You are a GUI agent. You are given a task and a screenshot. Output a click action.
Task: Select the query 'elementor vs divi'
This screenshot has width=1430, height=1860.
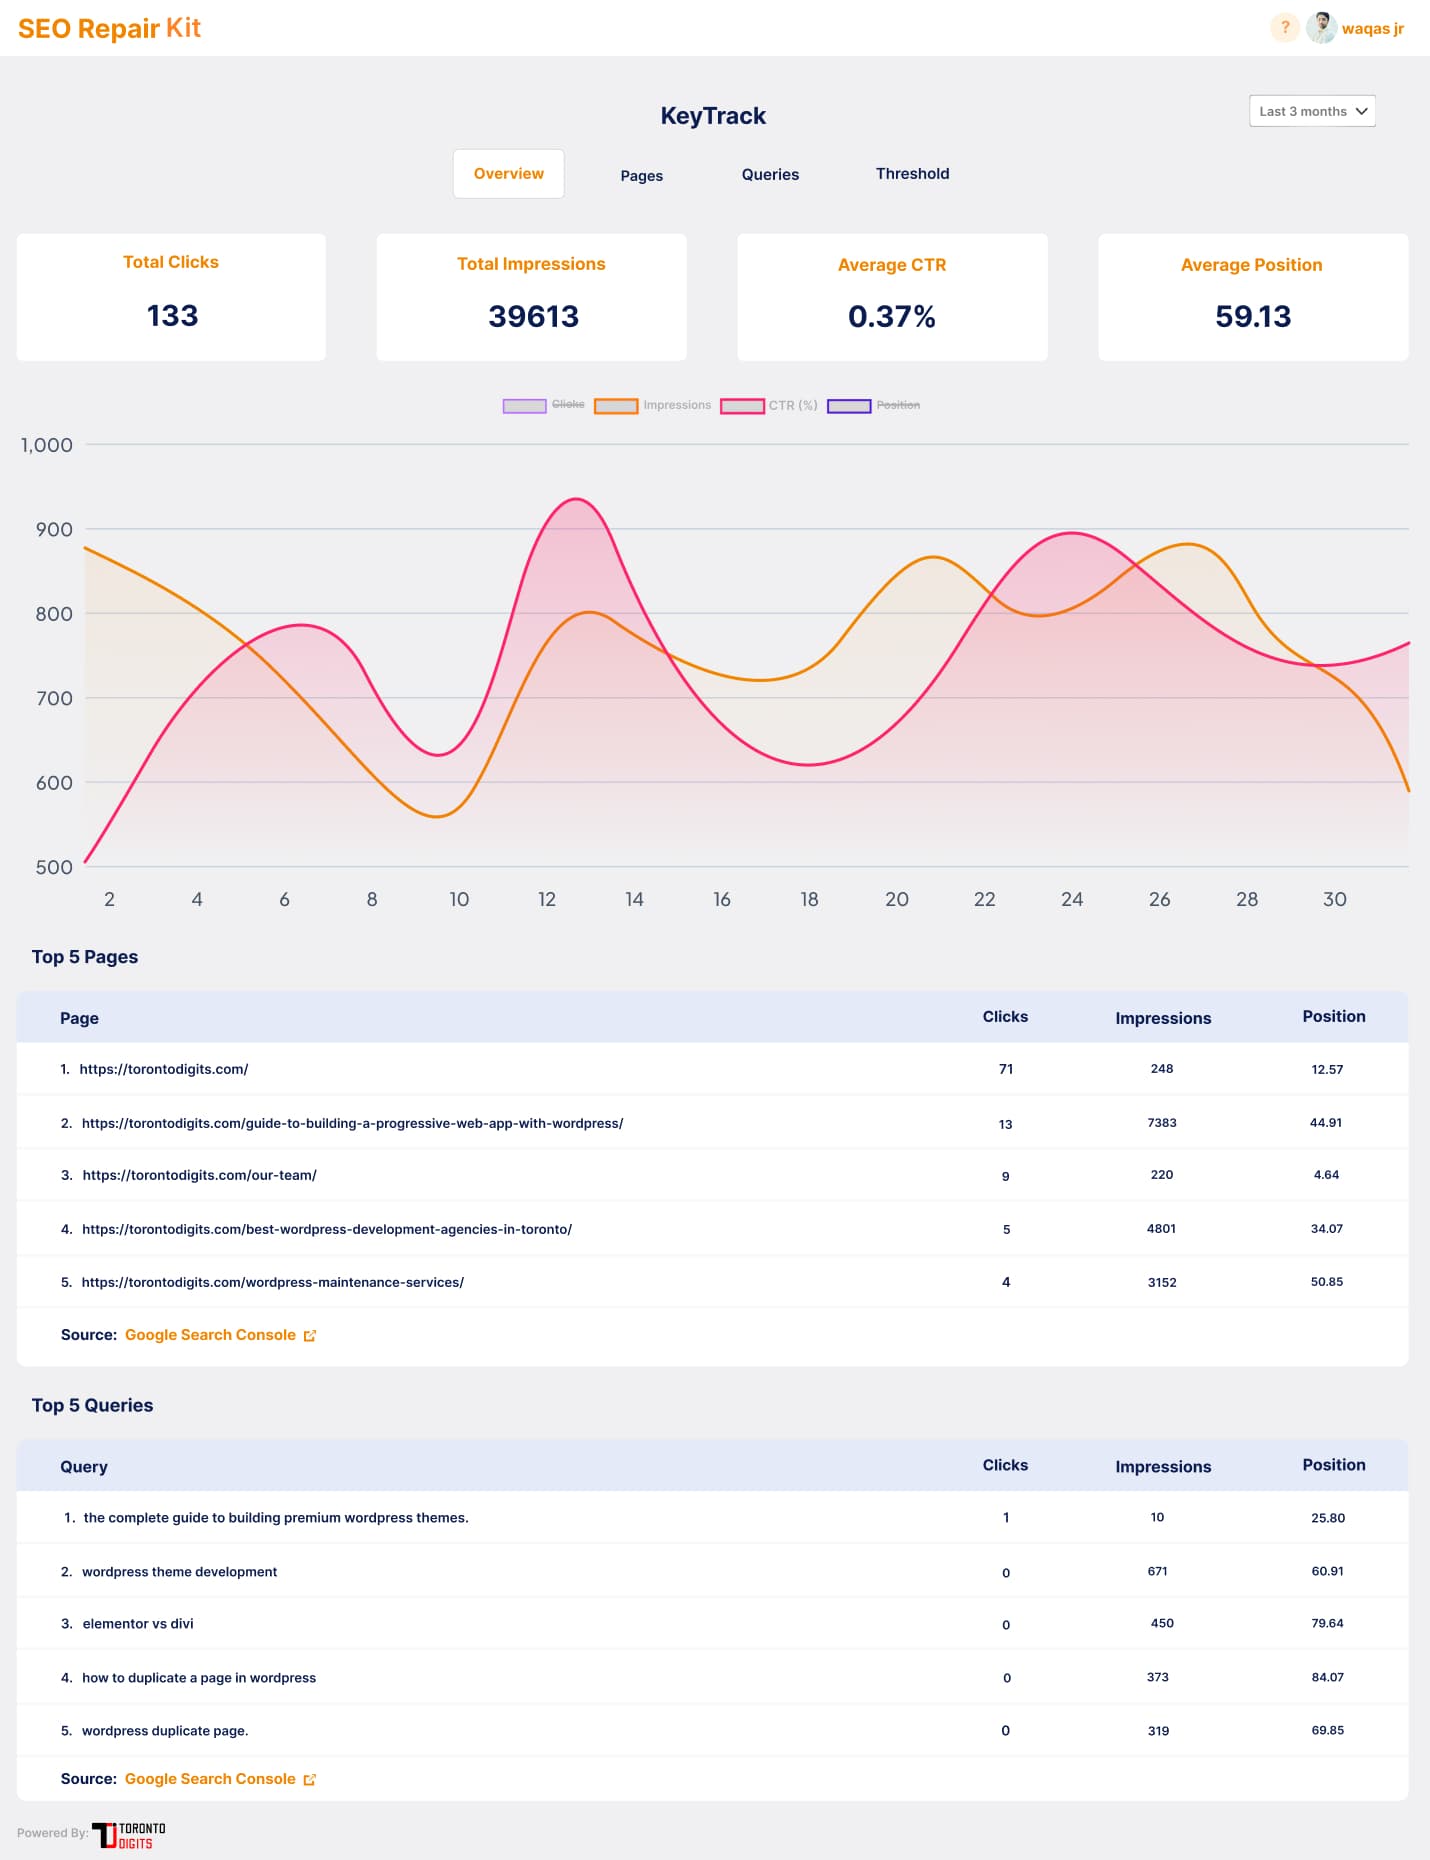[x=138, y=1624]
